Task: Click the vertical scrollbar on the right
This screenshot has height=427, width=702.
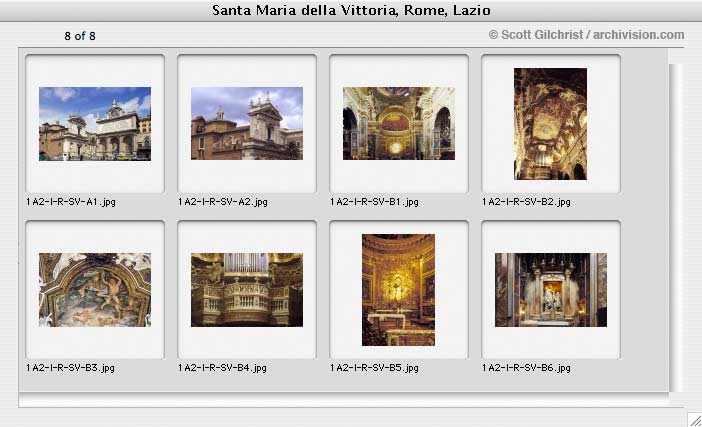Action: pyautogui.click(x=676, y=228)
